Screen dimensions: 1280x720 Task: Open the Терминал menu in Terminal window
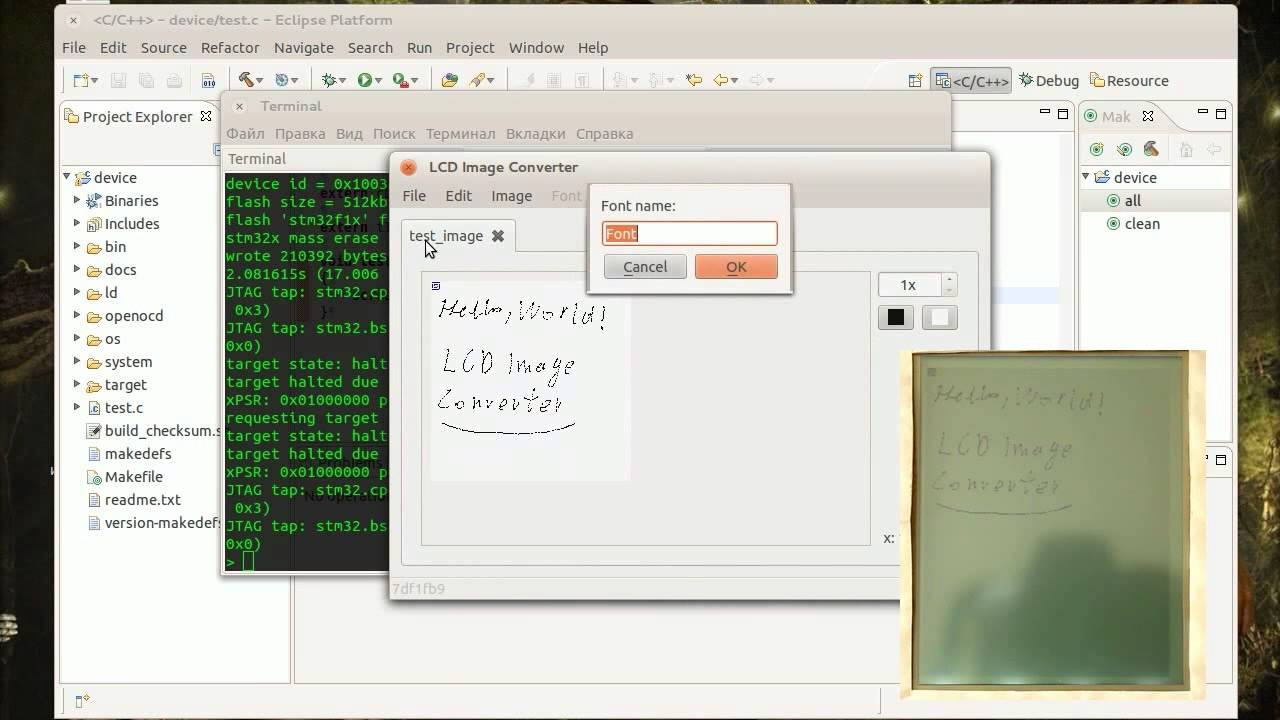461,133
